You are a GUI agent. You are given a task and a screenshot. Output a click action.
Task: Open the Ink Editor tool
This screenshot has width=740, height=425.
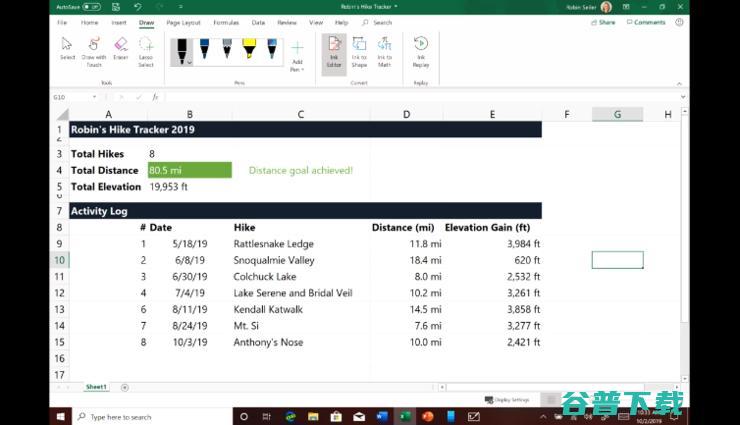click(x=334, y=48)
